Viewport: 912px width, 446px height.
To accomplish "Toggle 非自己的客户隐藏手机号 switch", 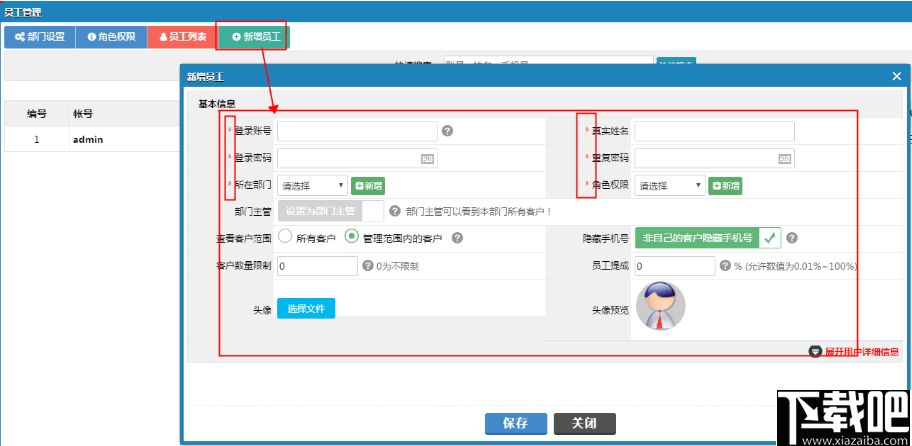I will [708, 238].
